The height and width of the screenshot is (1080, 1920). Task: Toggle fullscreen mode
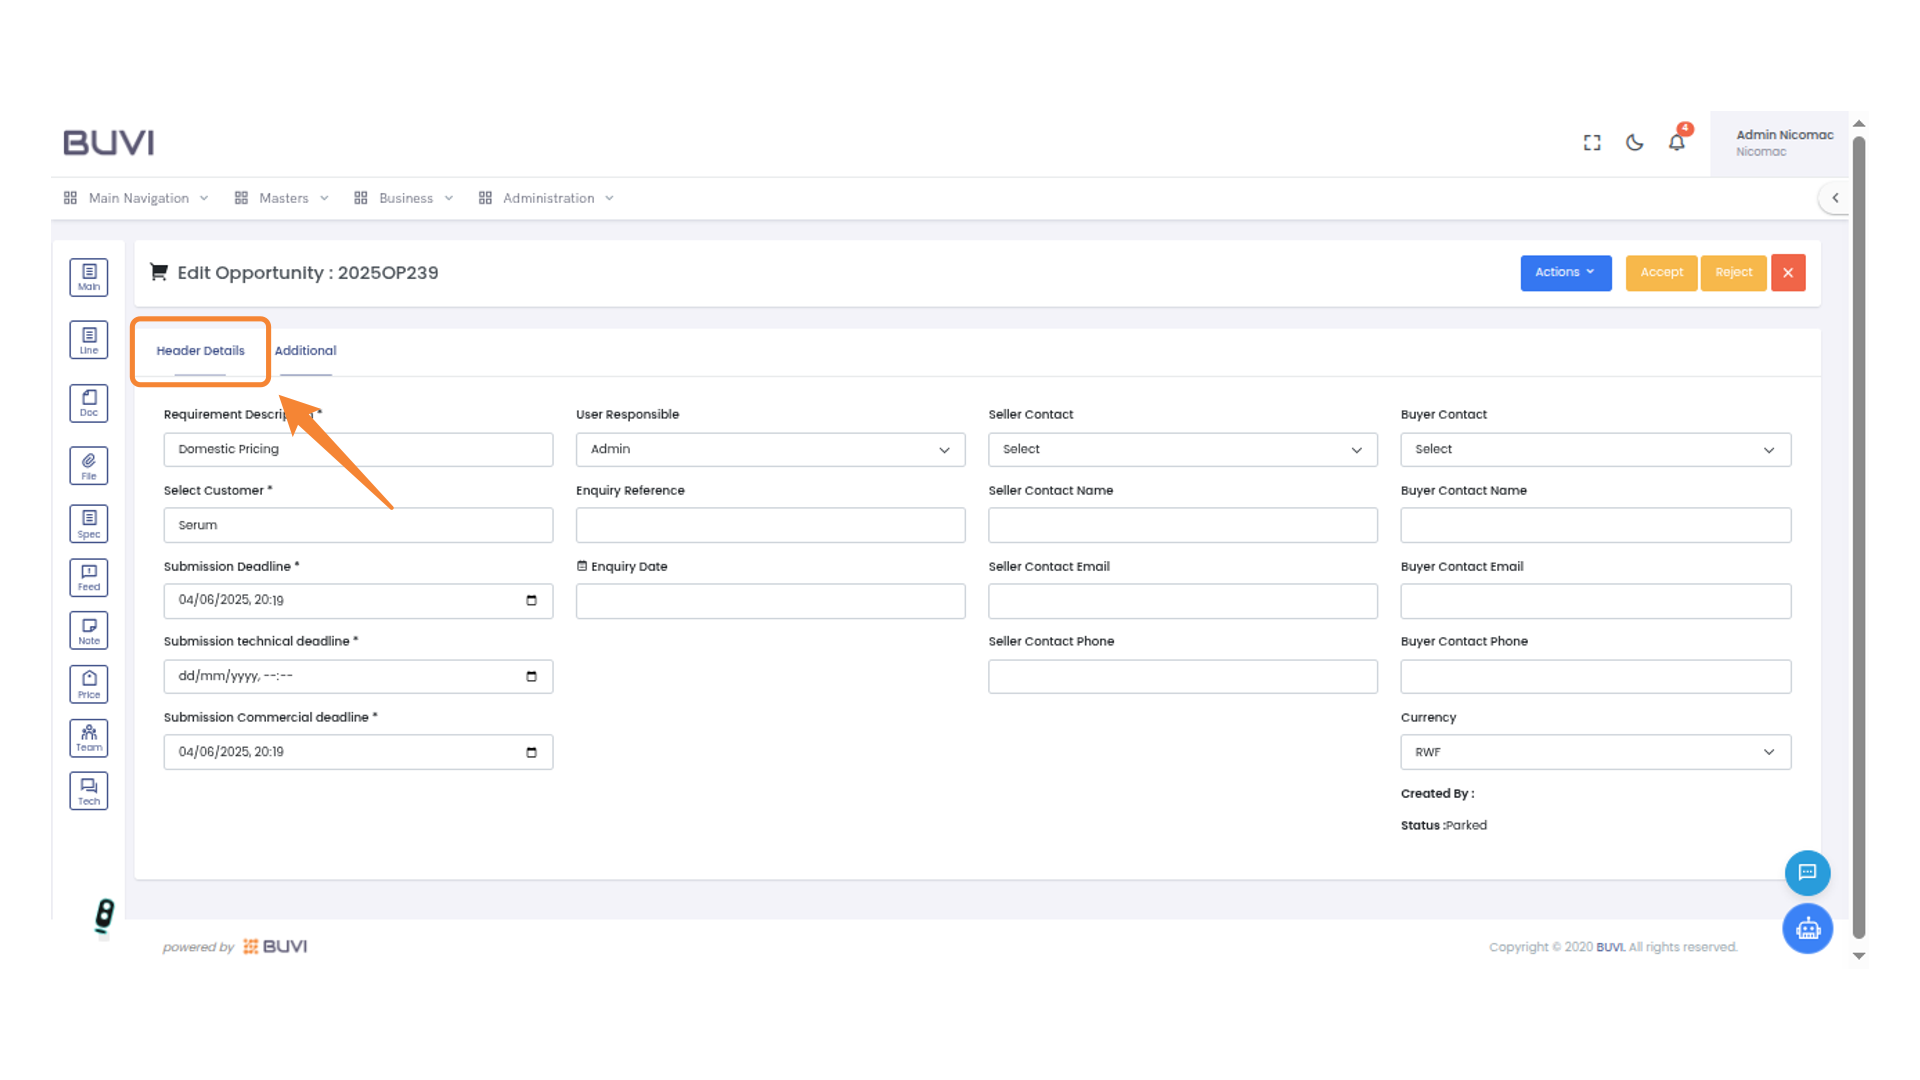click(x=1591, y=143)
